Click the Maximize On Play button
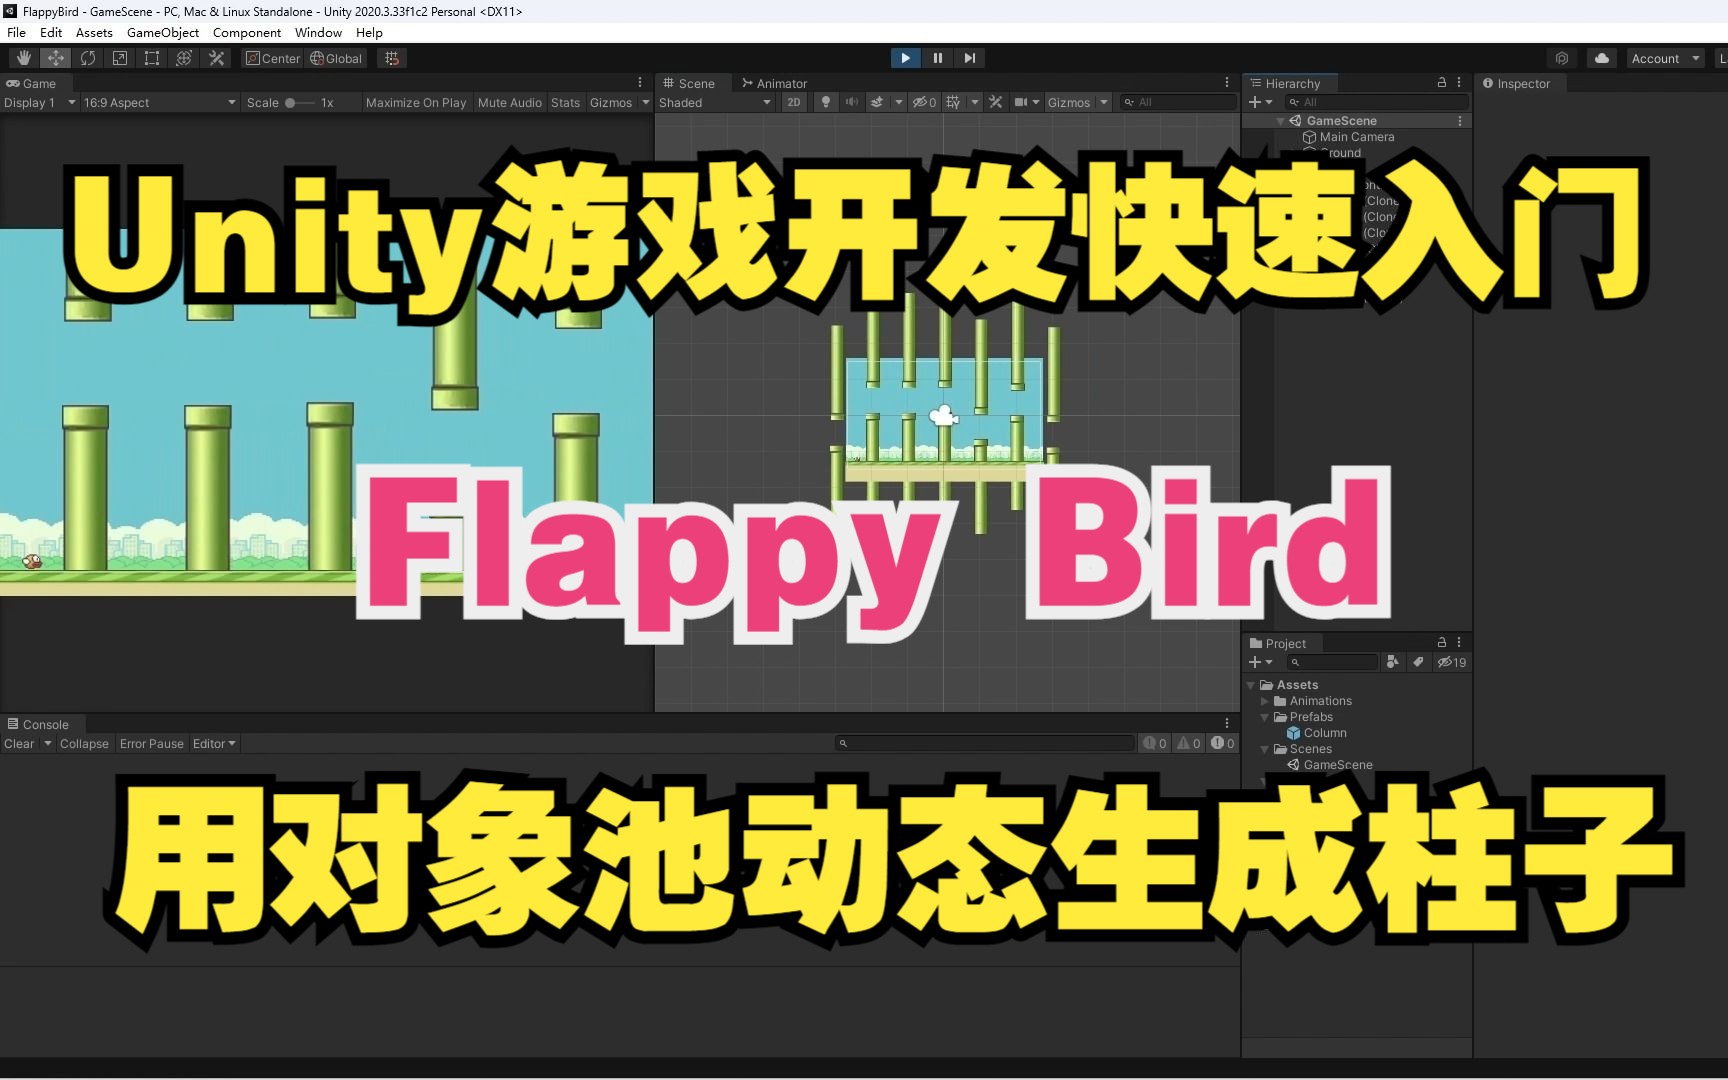The width and height of the screenshot is (1728, 1080). click(415, 101)
